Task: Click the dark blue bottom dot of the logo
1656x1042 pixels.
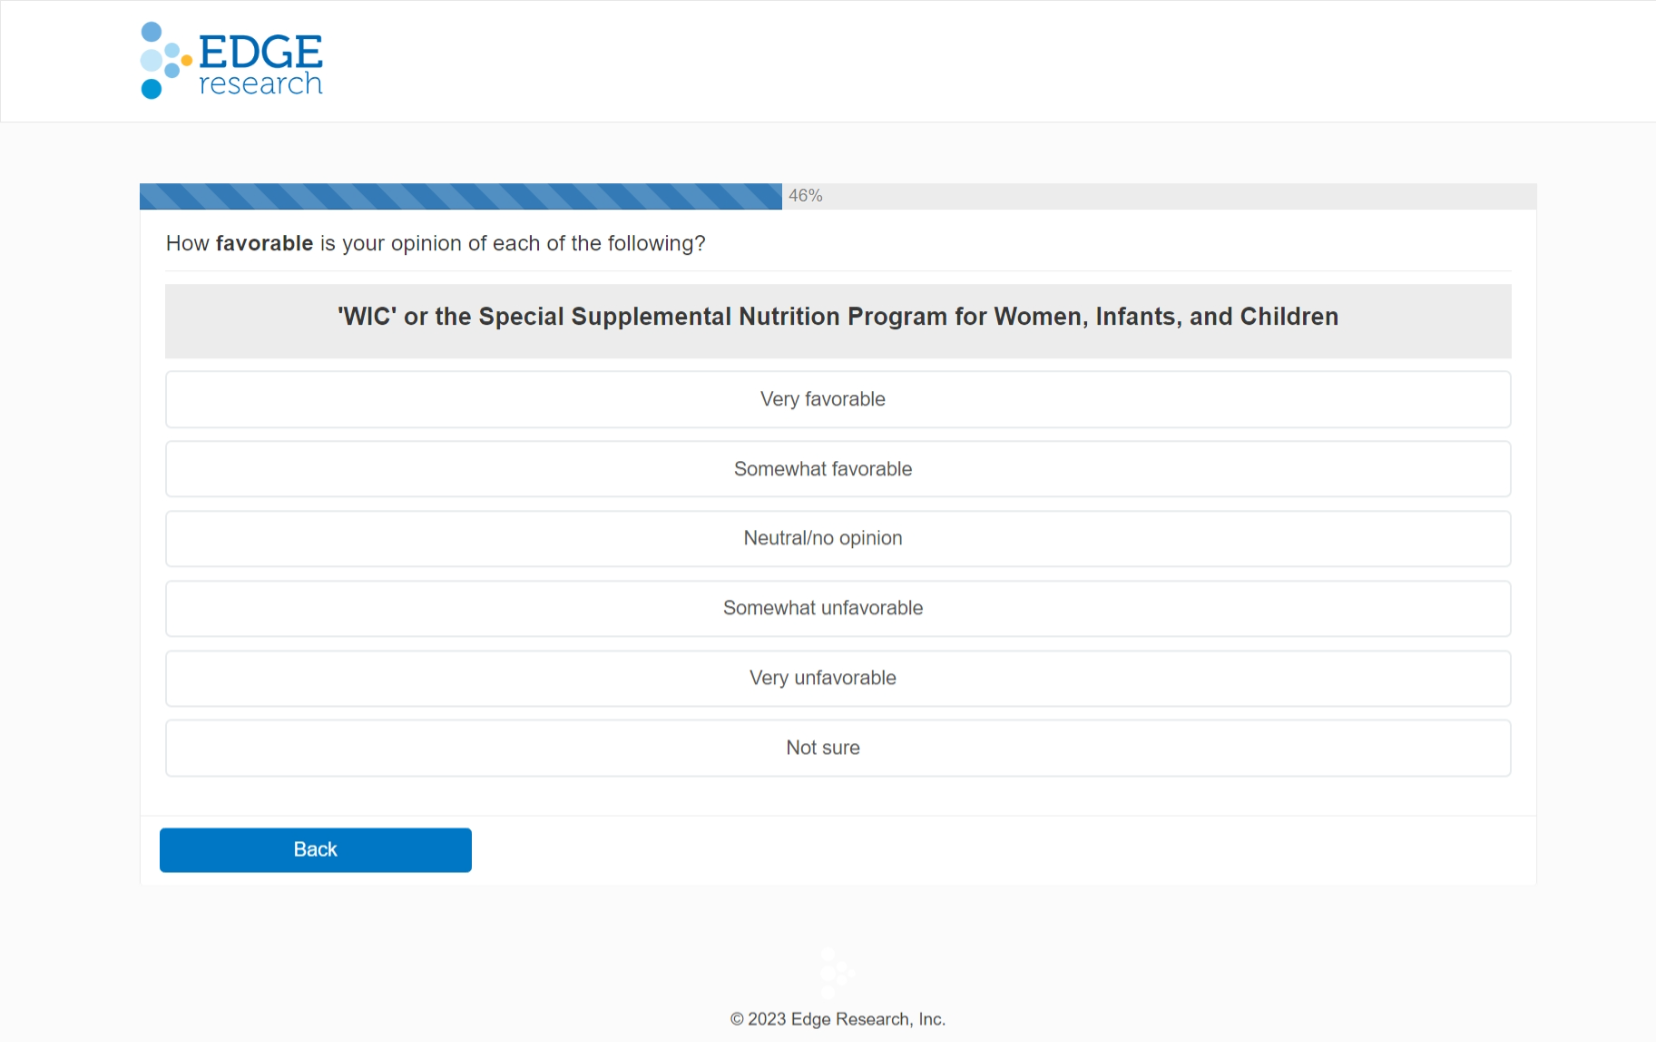Action: (x=151, y=90)
